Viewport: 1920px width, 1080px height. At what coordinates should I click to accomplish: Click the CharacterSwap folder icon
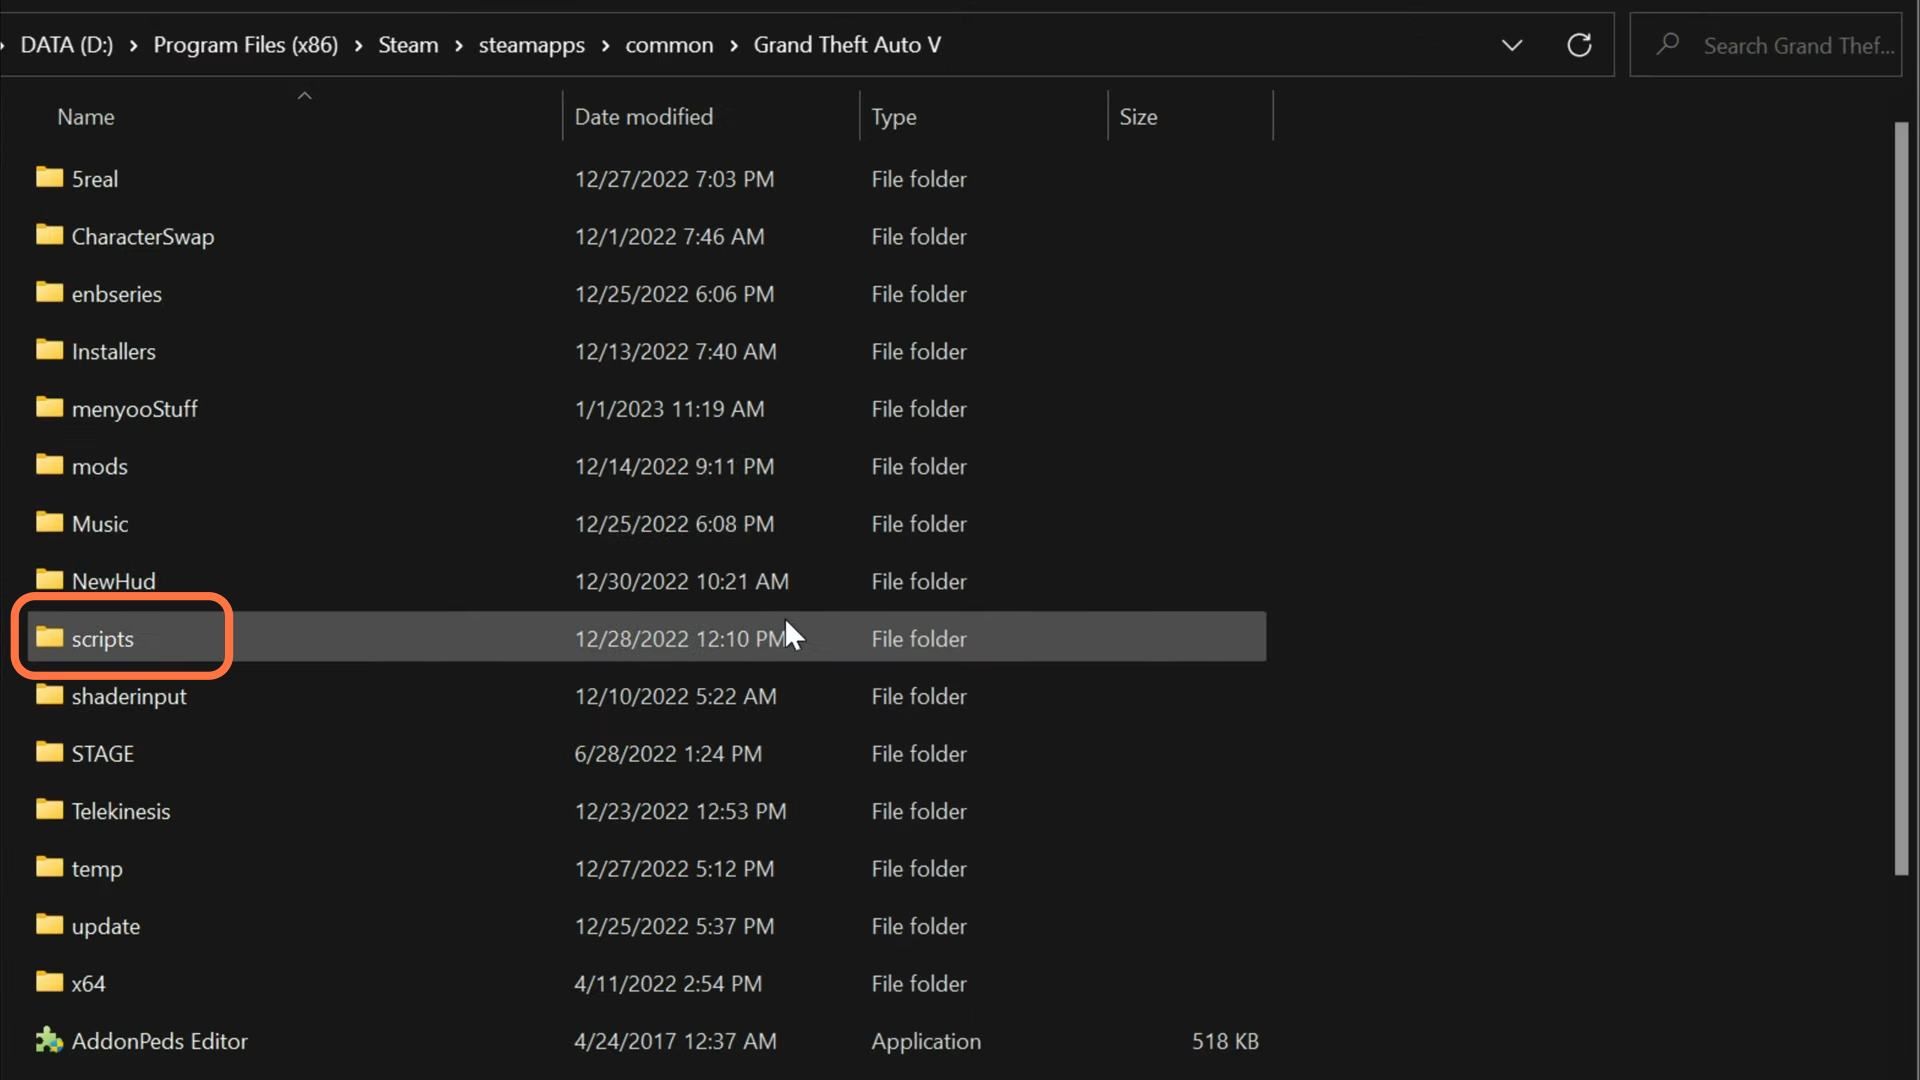click(49, 235)
